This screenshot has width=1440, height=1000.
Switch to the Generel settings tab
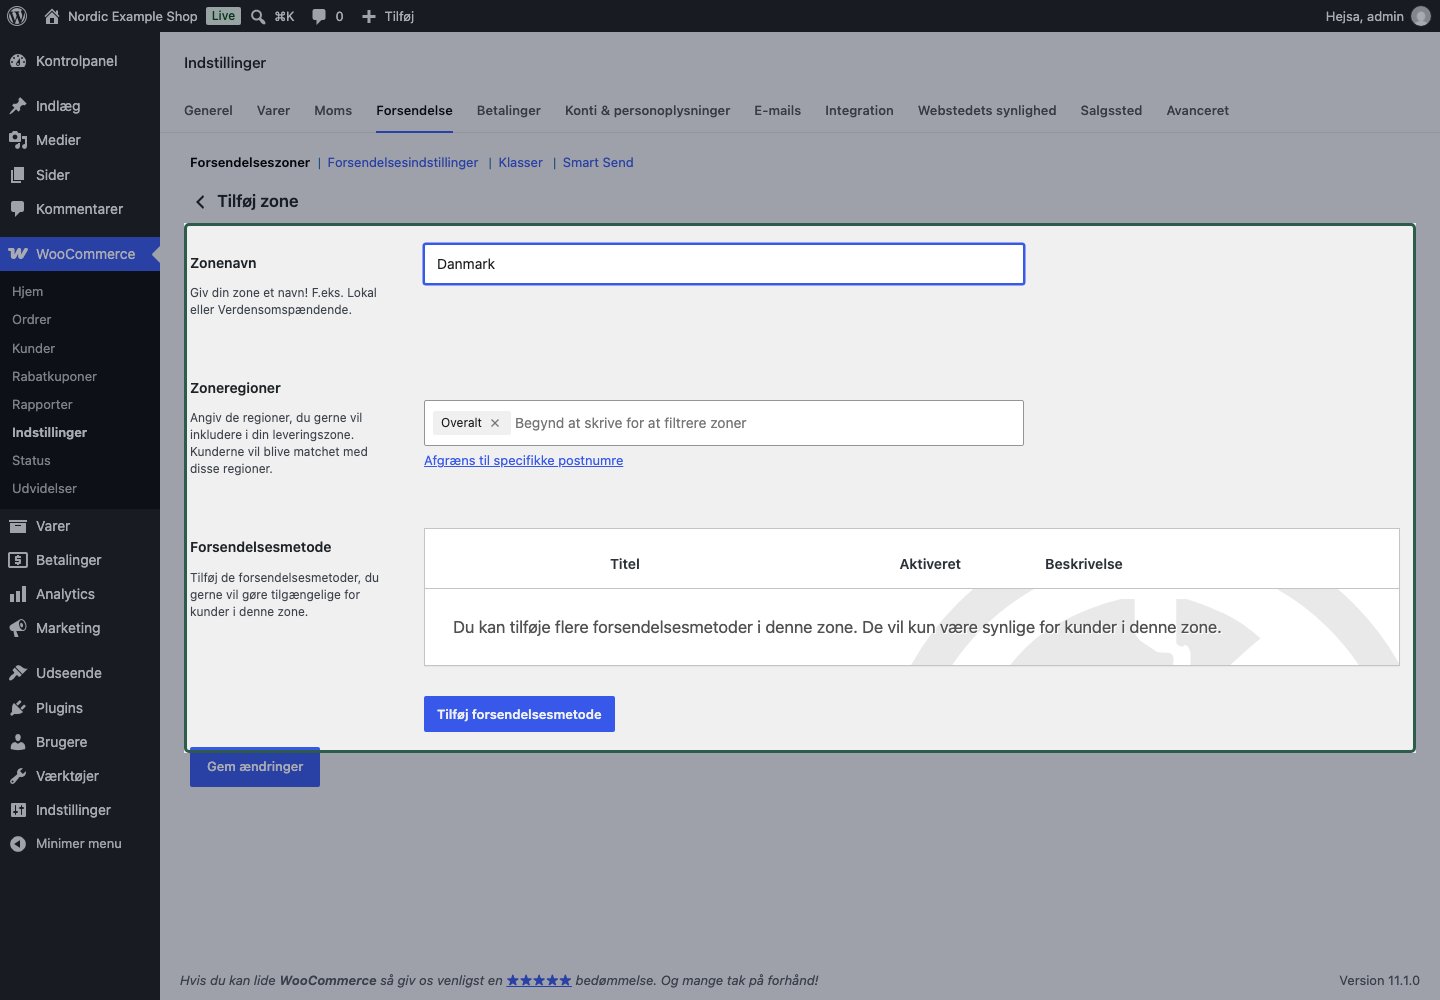(208, 111)
